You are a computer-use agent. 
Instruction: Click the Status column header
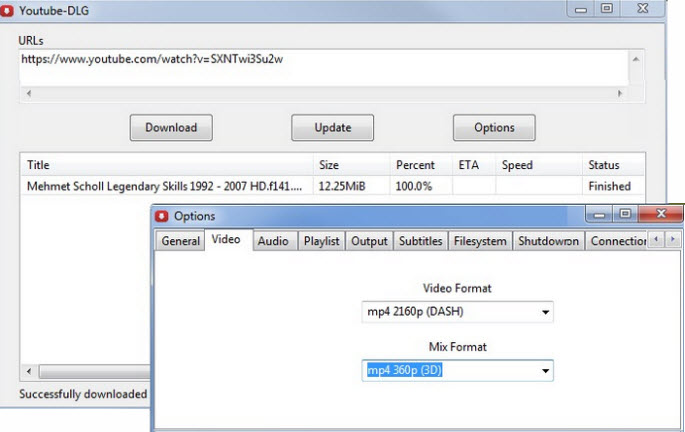(613, 165)
